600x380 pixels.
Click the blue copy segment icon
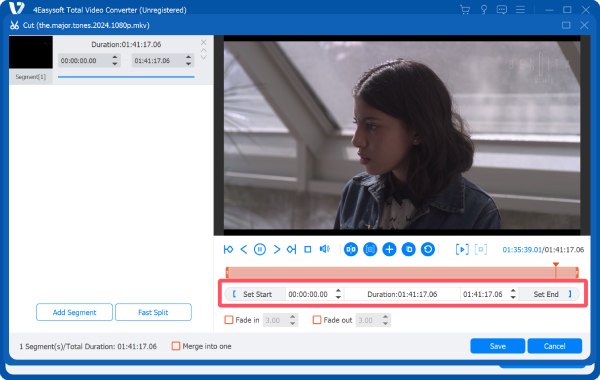click(x=408, y=250)
